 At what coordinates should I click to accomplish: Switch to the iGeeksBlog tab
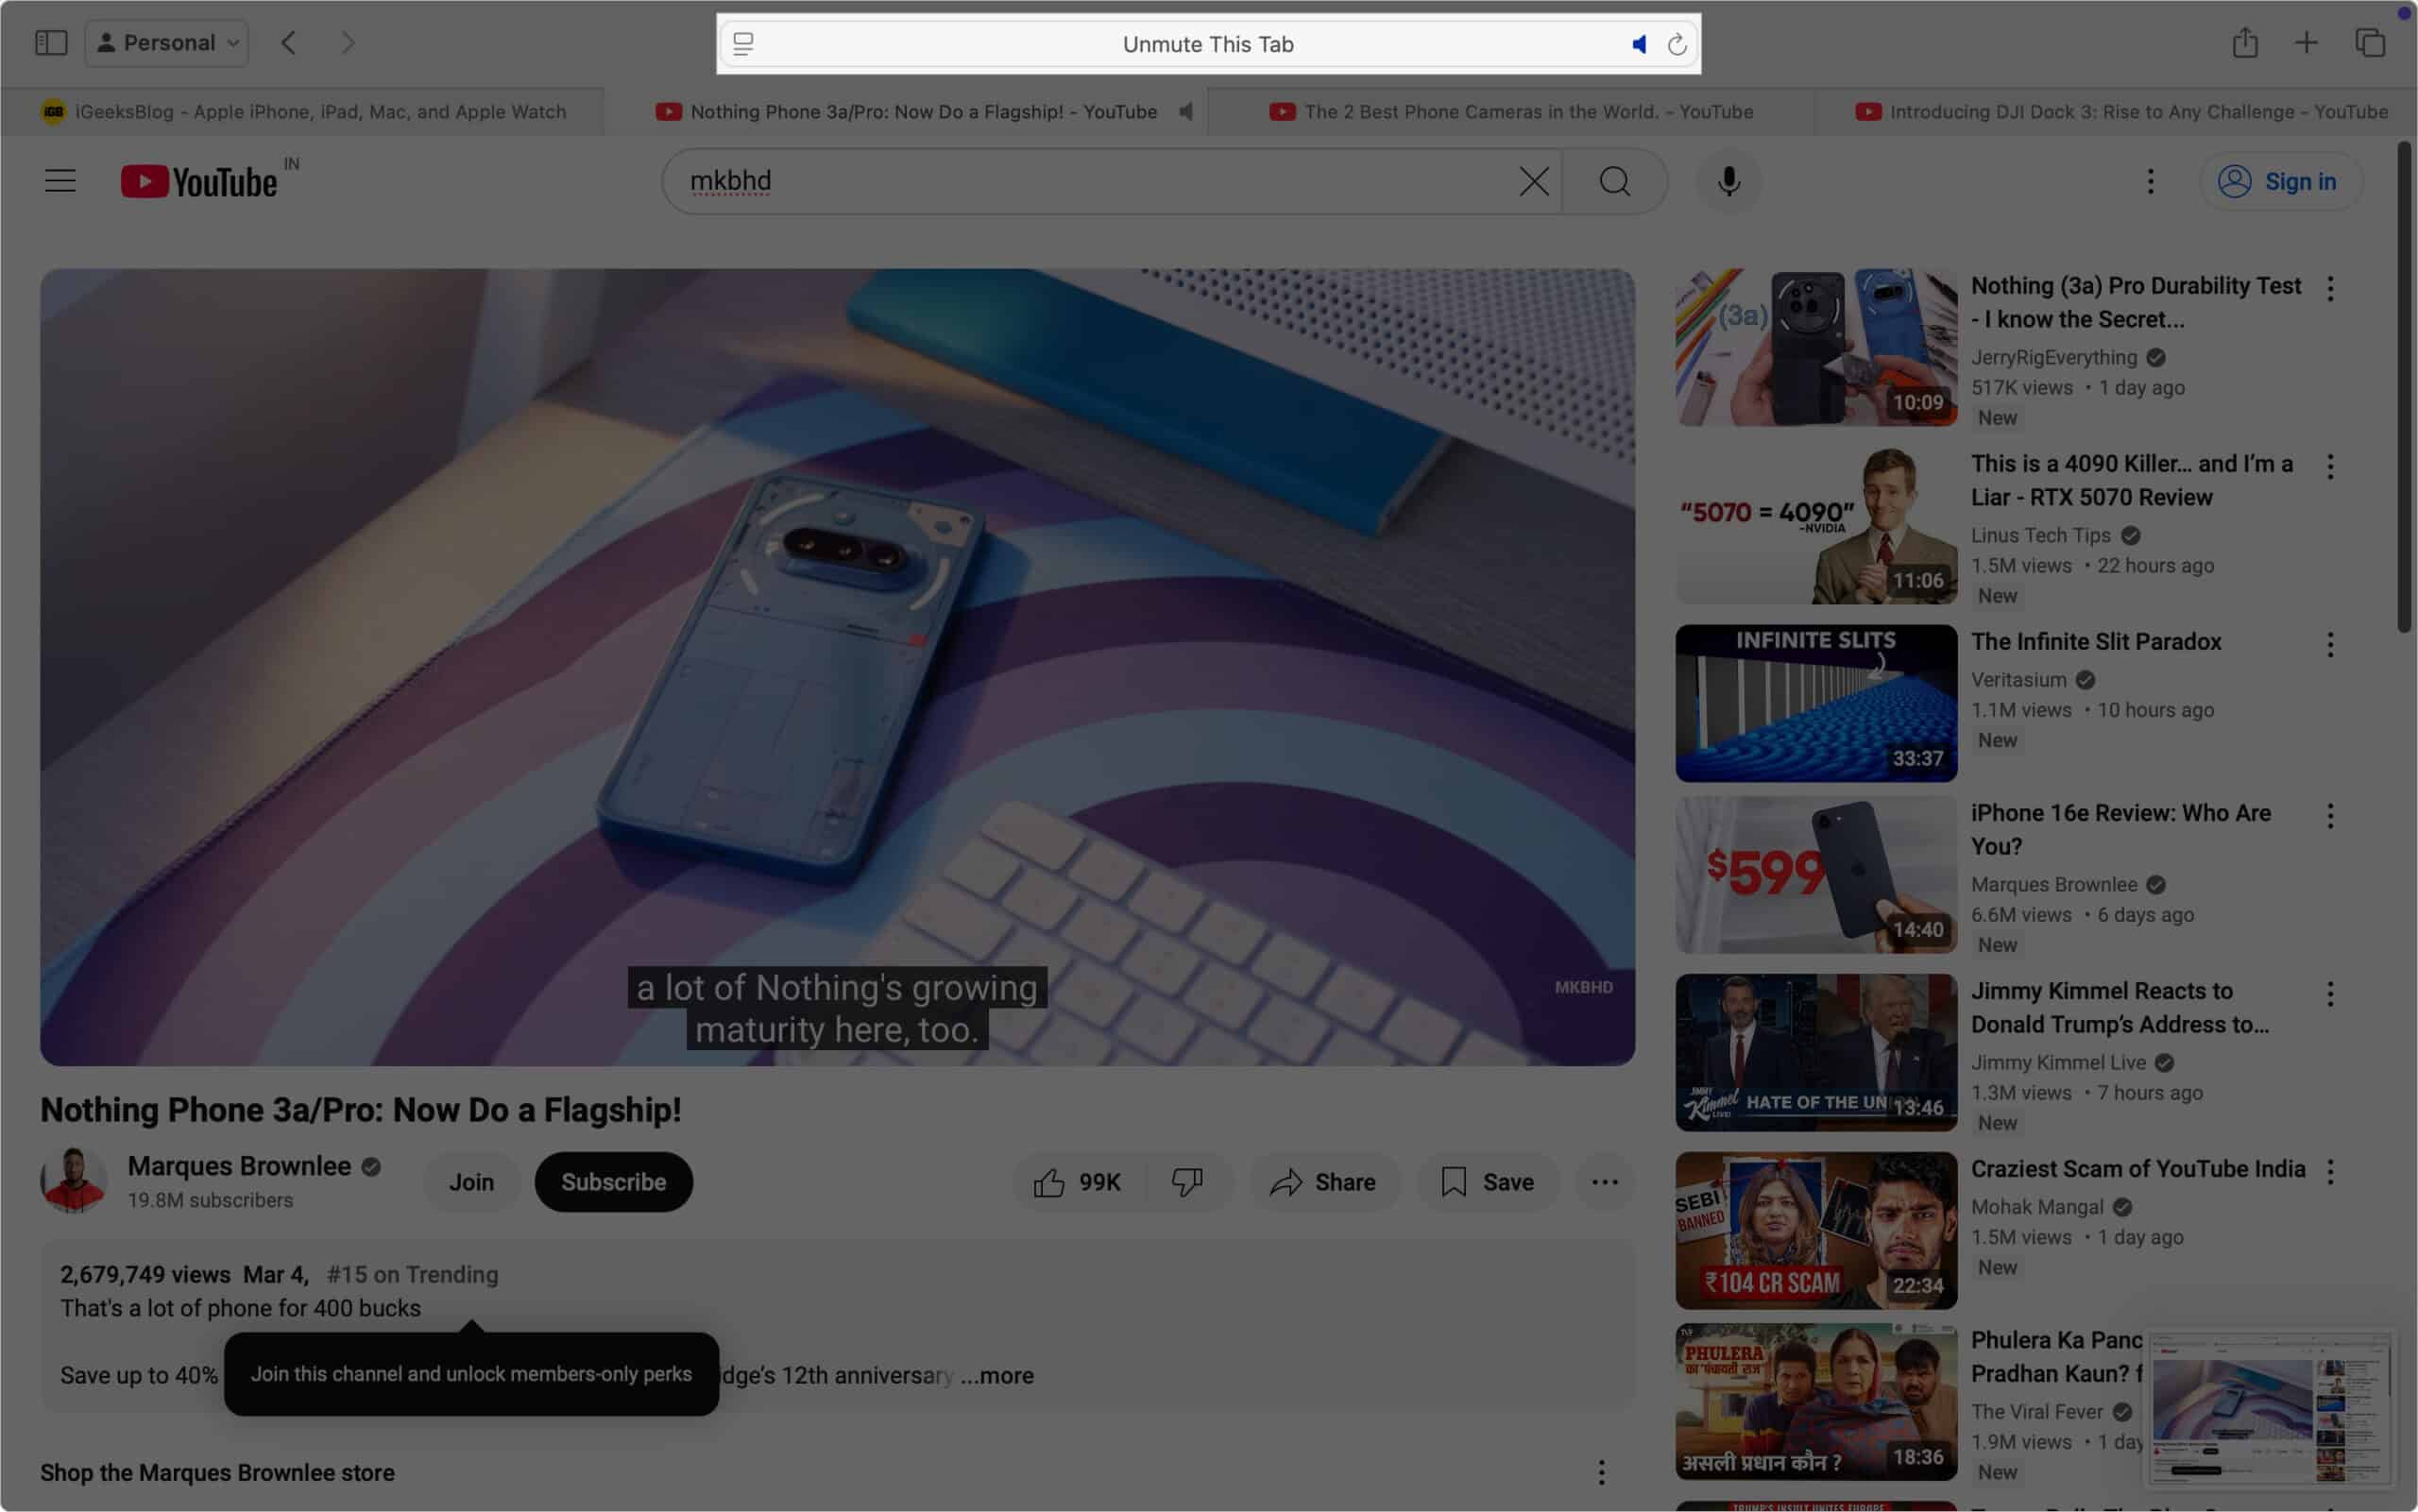[302, 112]
